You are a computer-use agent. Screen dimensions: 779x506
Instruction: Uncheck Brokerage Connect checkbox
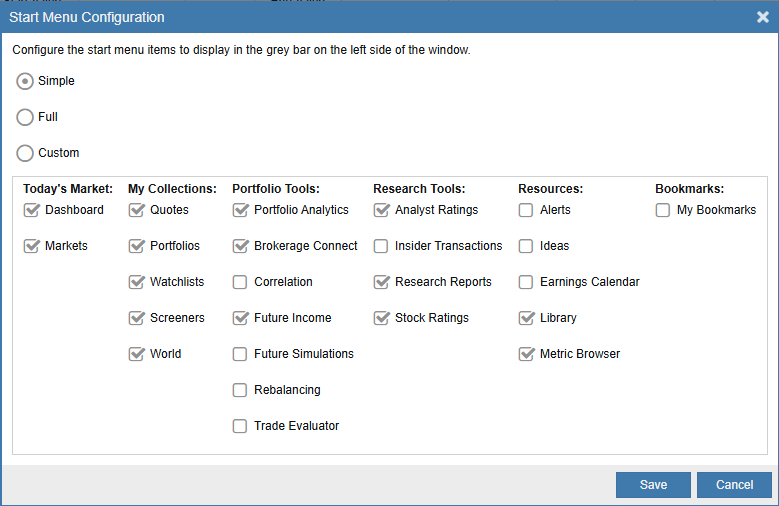pos(240,246)
